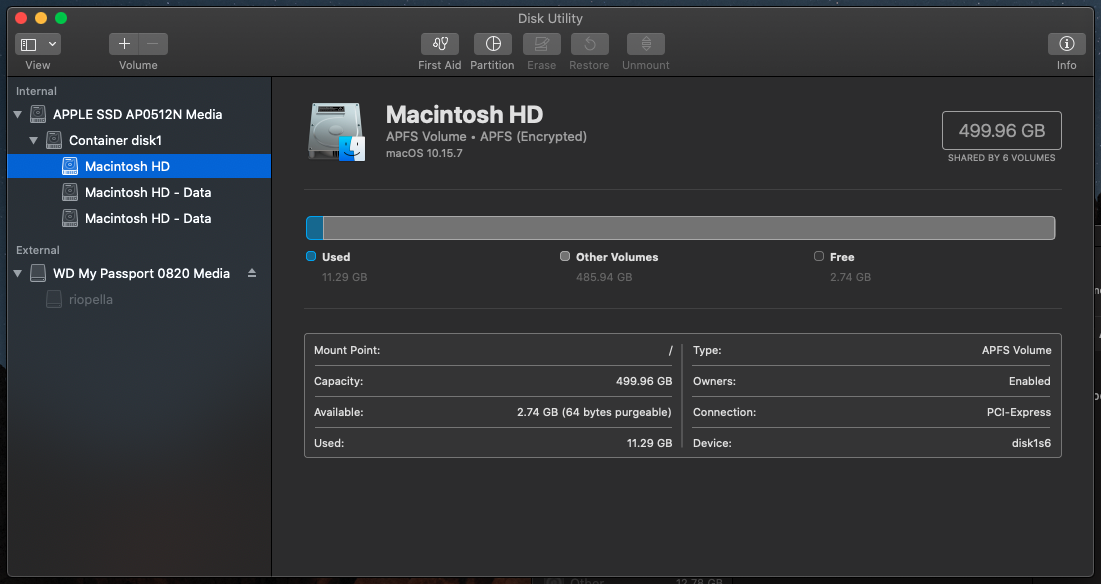Image resolution: width=1101 pixels, height=584 pixels.
Task: Click the Mount Point row value '/'
Action: (x=671, y=350)
